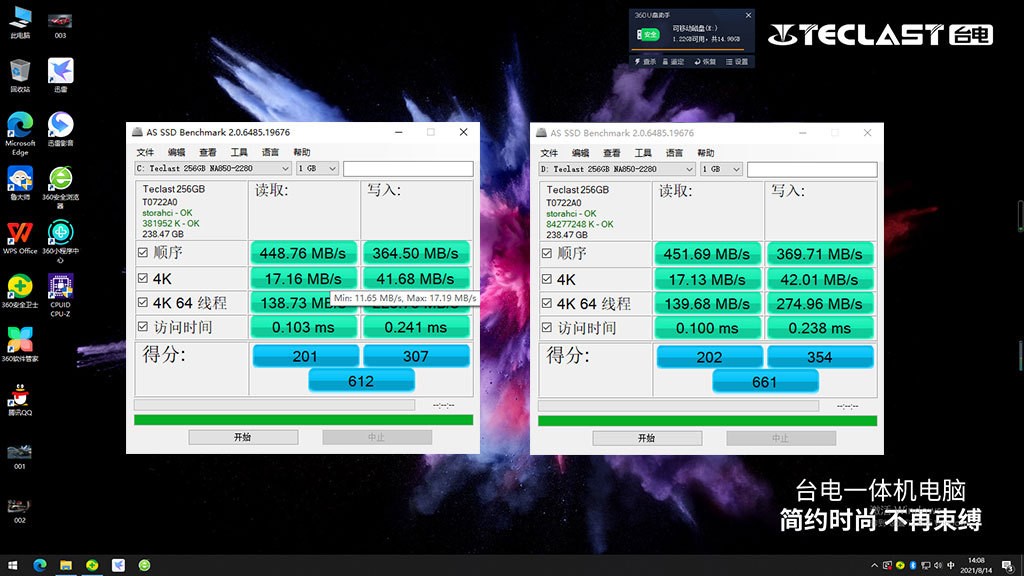Click the 360安全浏览器 desktop icon
Image resolution: width=1024 pixels, height=576 pixels.
click(60, 180)
